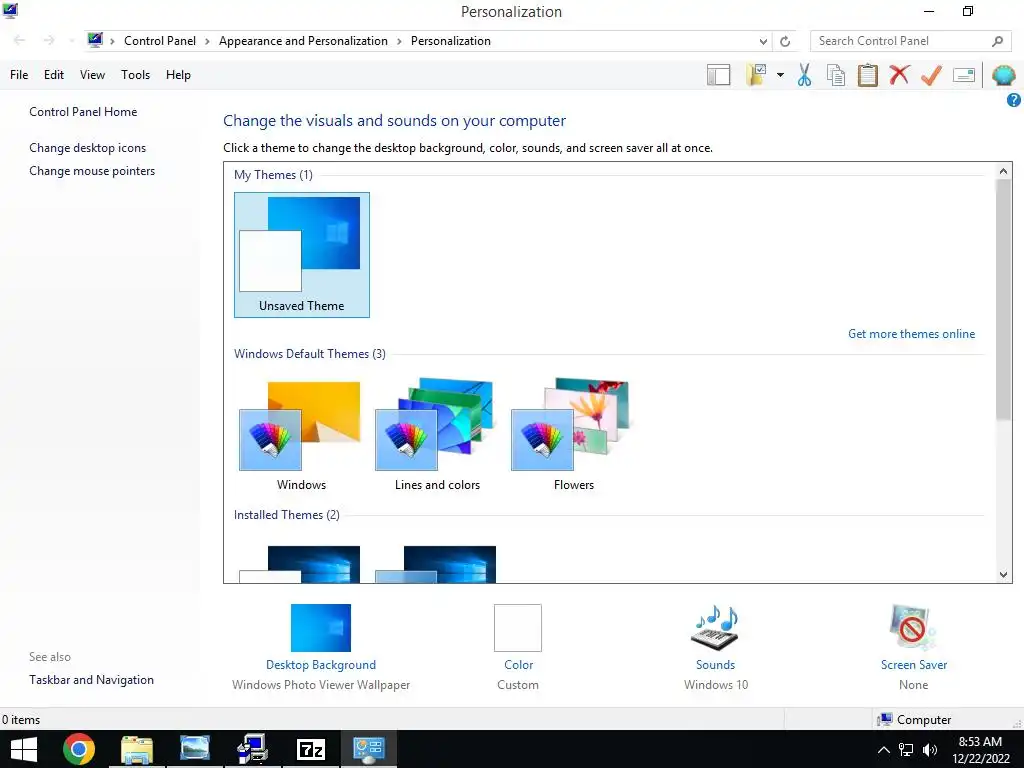The image size is (1024, 768).
Task: Open the Help menu
Action: point(178,75)
